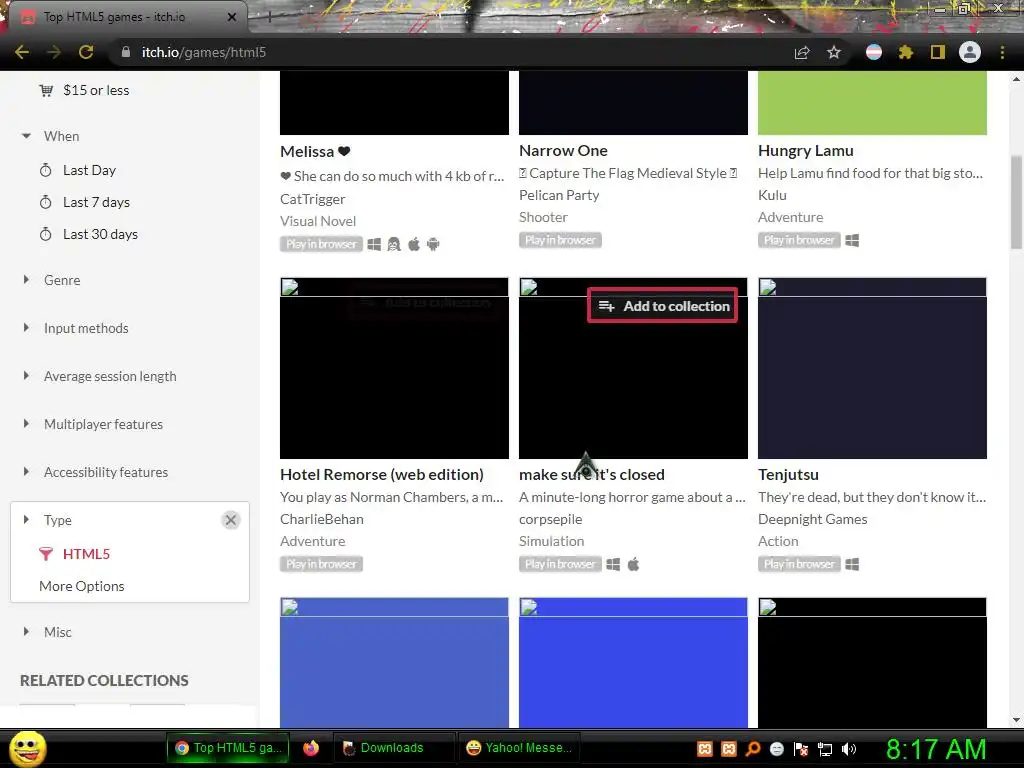Click the Apple icon under make sure it's closed
The height and width of the screenshot is (768, 1024).
coord(633,565)
